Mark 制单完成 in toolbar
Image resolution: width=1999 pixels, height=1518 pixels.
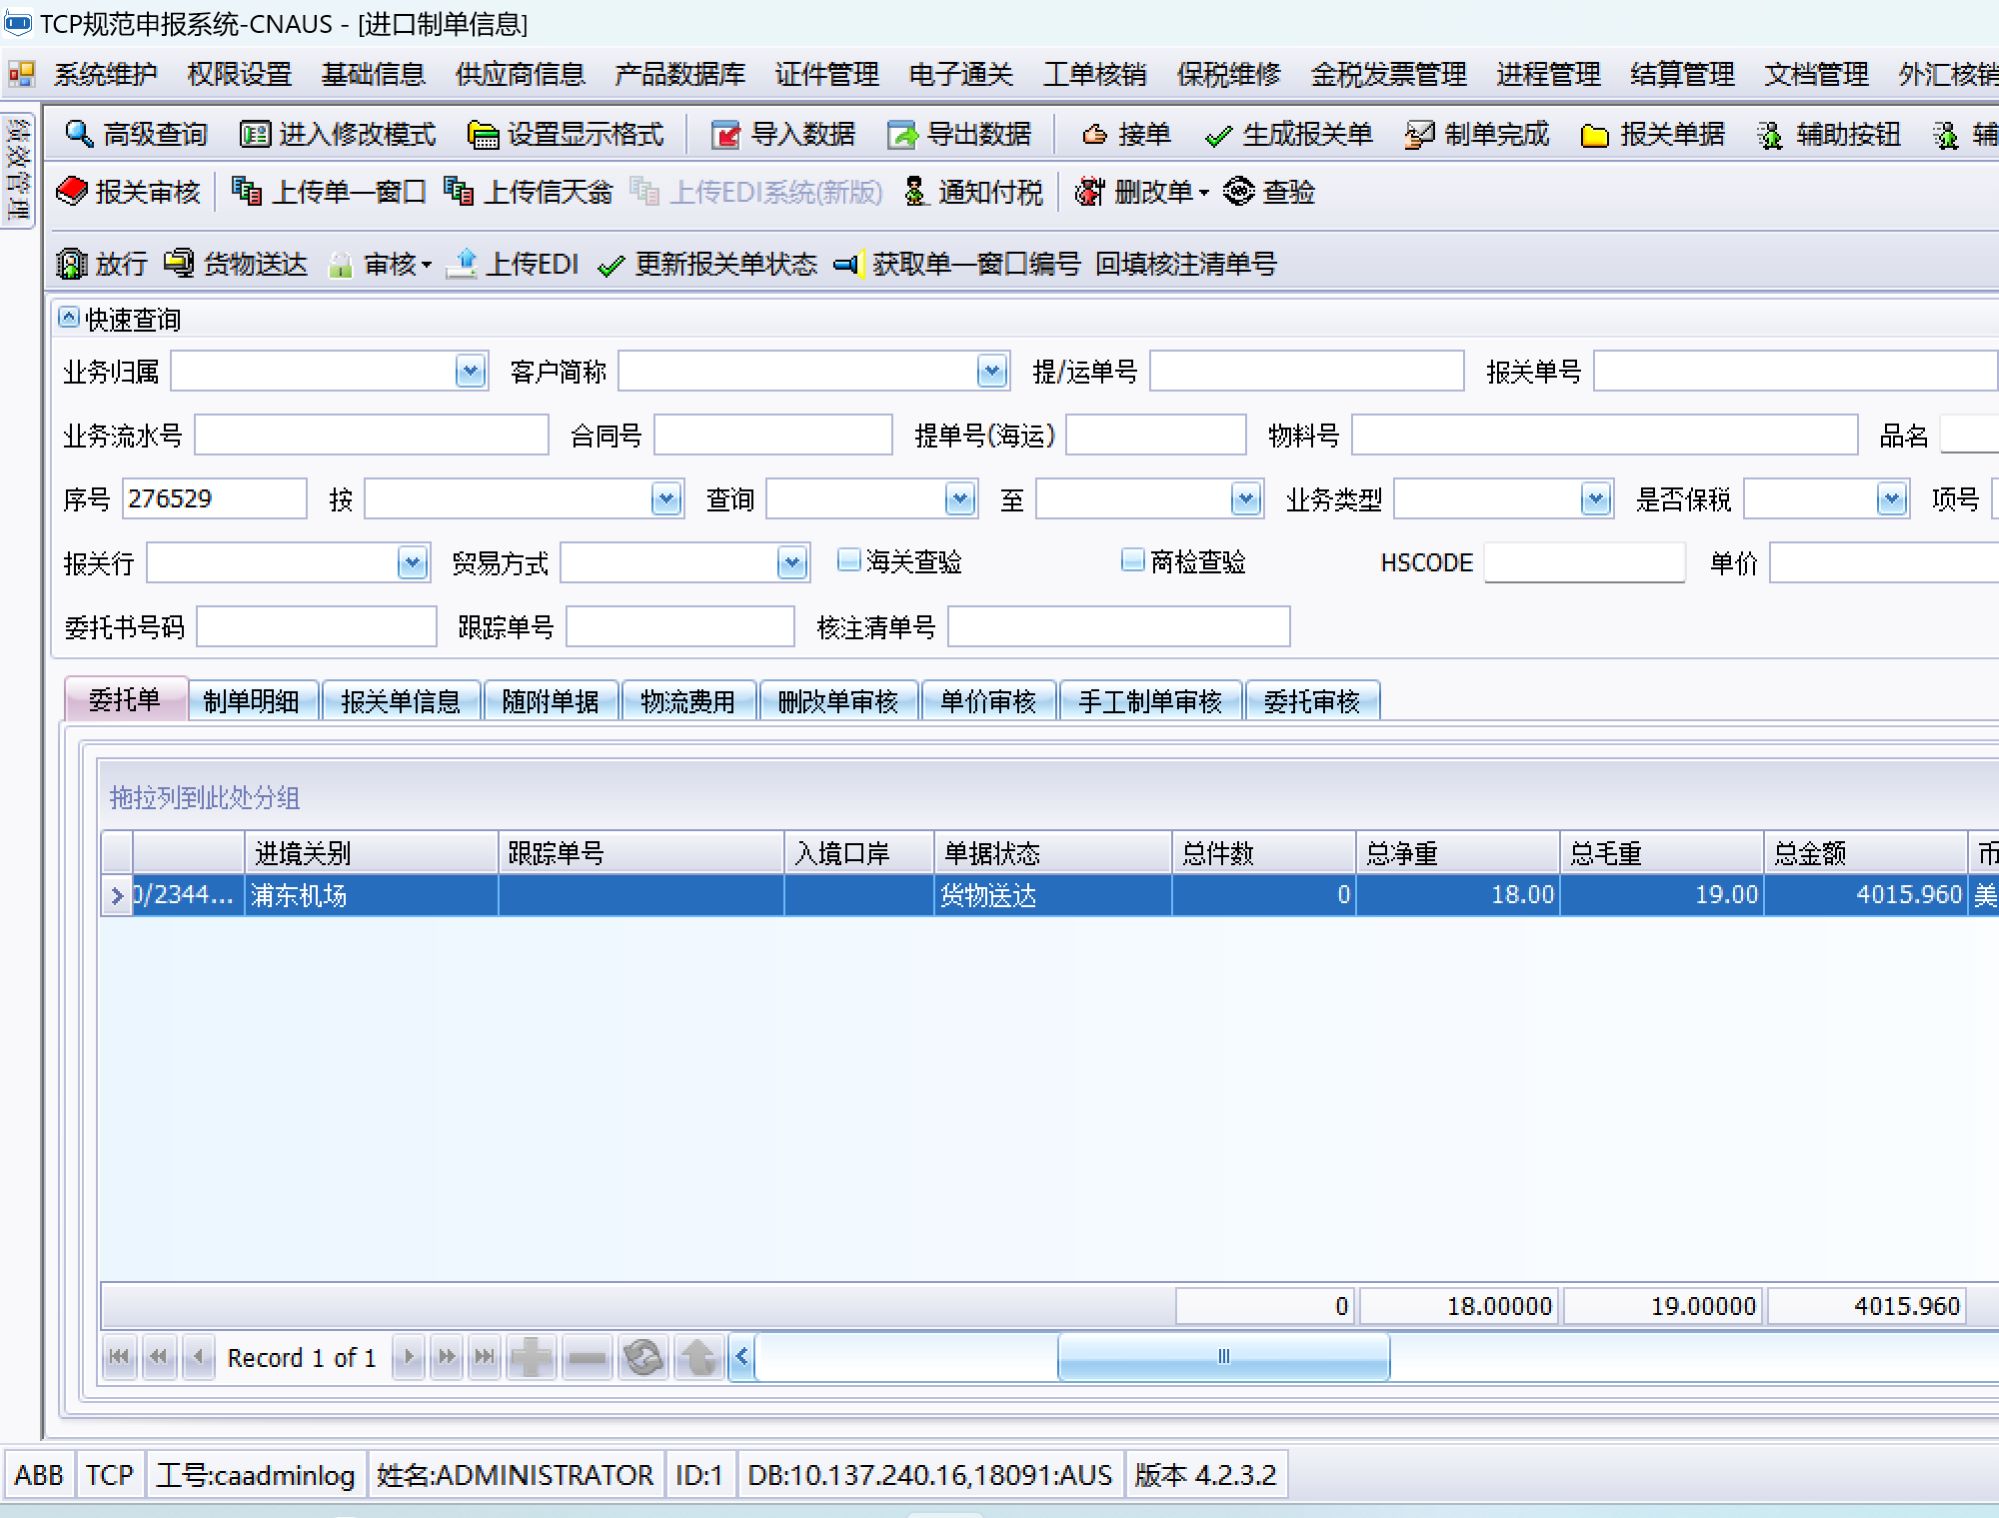[x=1477, y=134]
